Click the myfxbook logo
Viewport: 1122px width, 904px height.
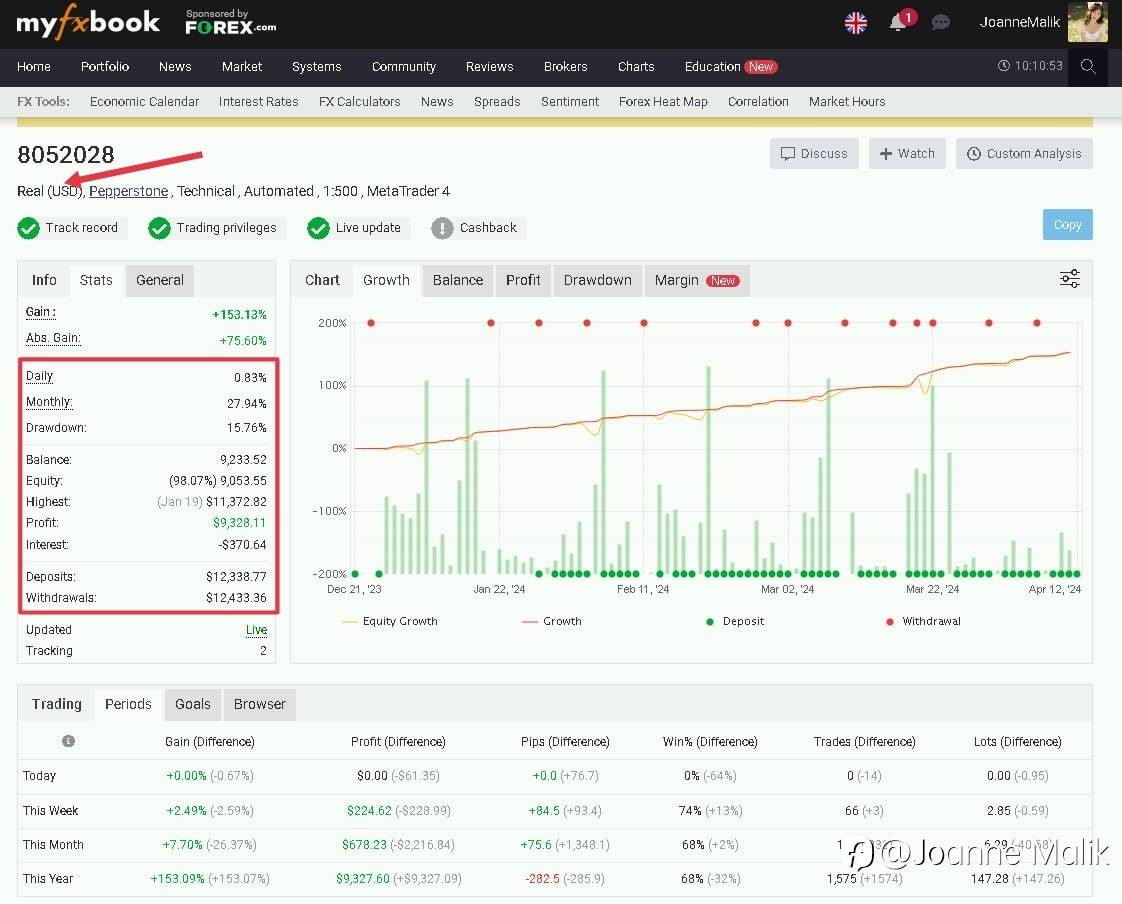[x=88, y=23]
